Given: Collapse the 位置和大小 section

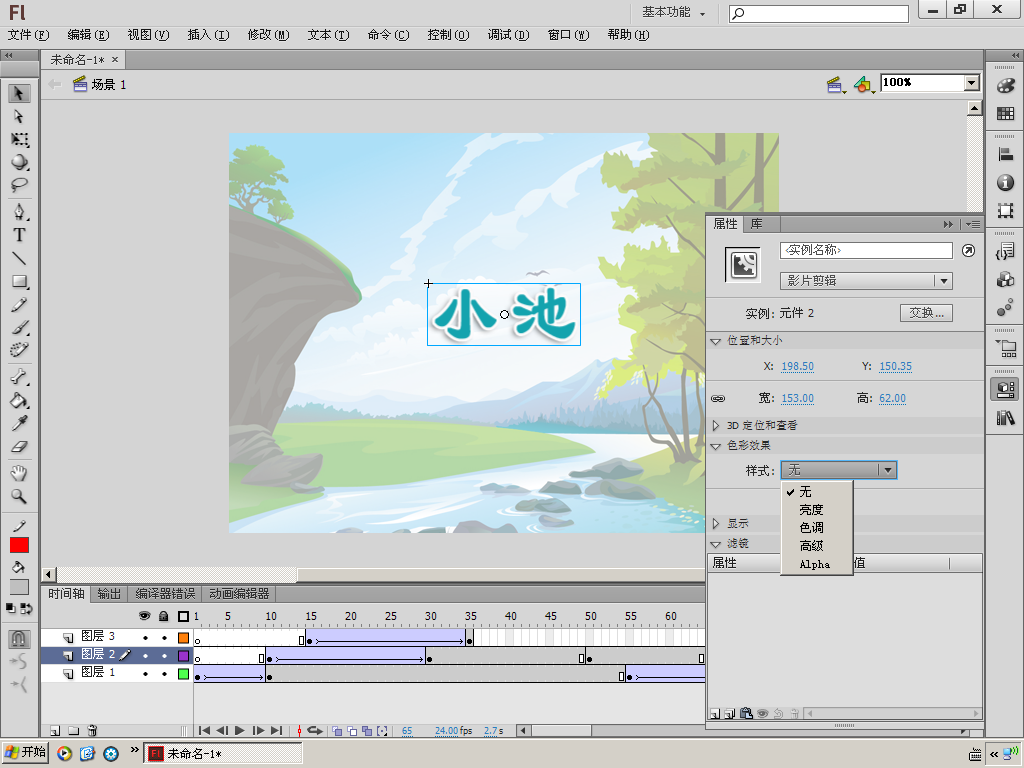Looking at the screenshot, I should (x=715, y=341).
